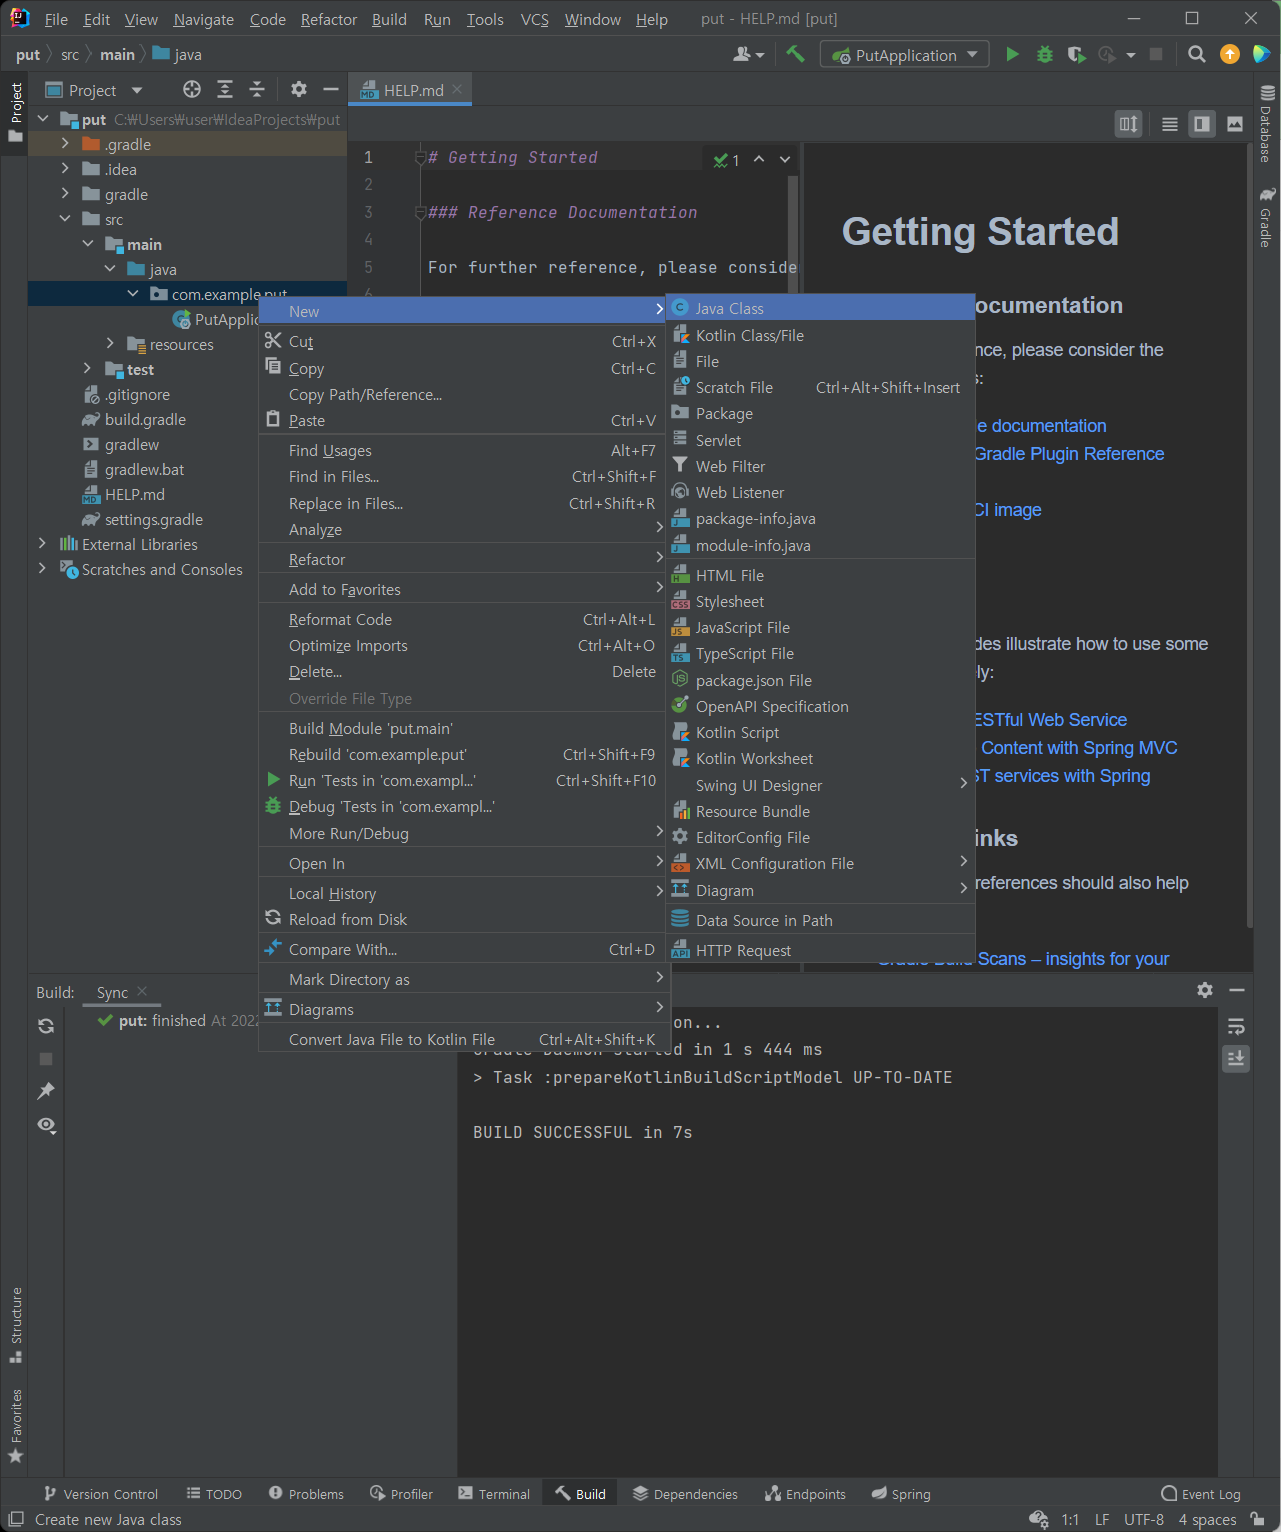The width and height of the screenshot is (1281, 1532).
Task: Open PutApplication run configuration dropdown
Action: (x=905, y=55)
